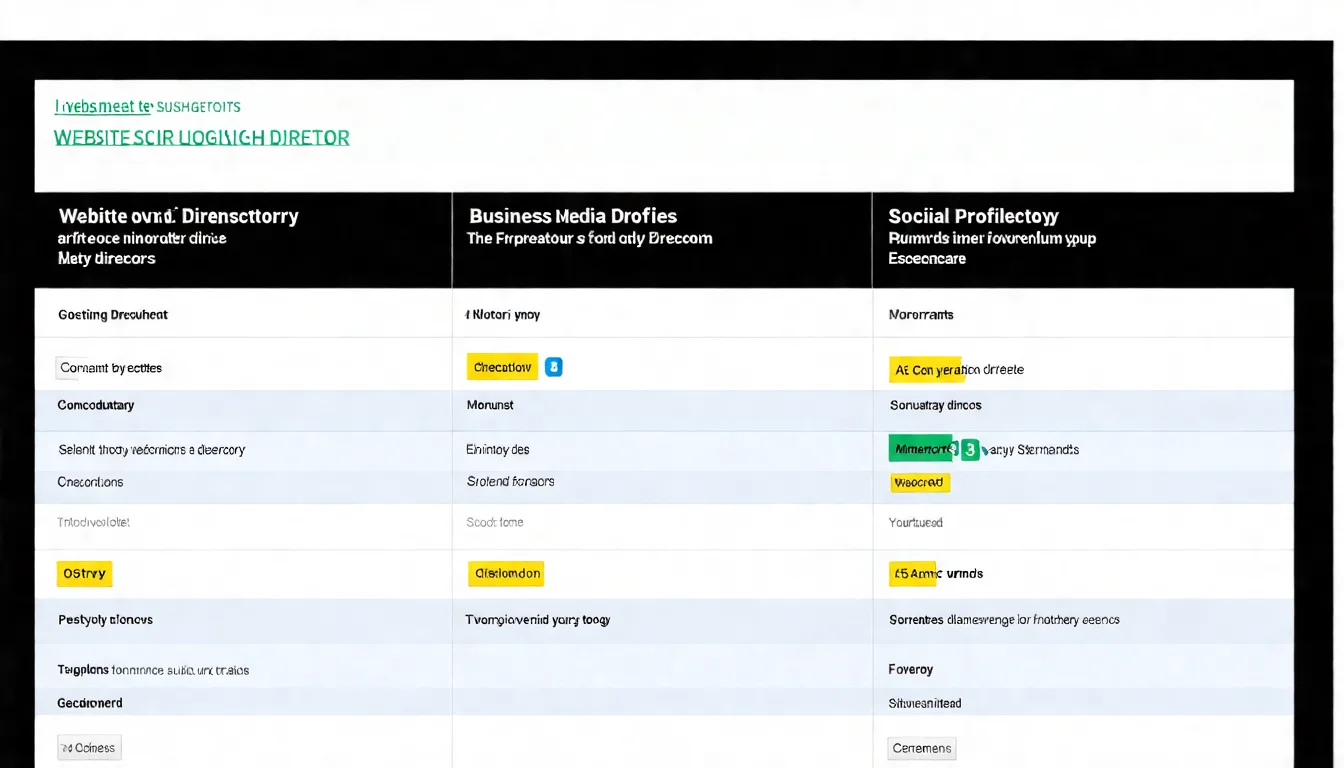Select the yellow Glslomdon tag
Image resolution: width=1344 pixels, height=768 pixels.
pyautogui.click(x=506, y=573)
